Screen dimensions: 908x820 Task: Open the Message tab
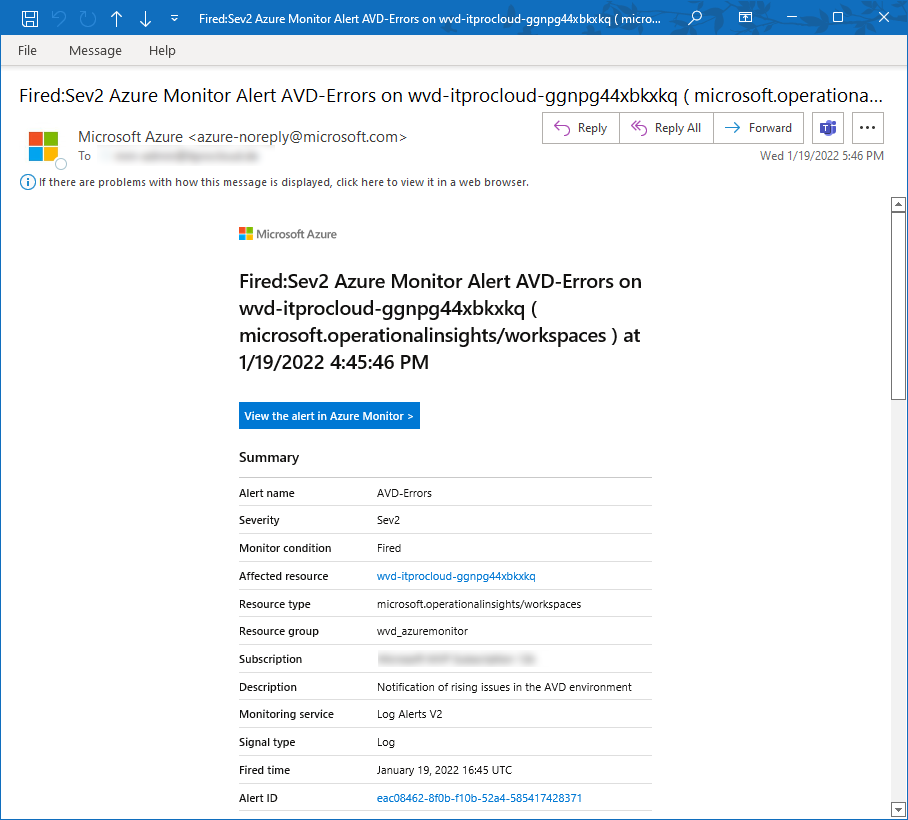point(96,50)
